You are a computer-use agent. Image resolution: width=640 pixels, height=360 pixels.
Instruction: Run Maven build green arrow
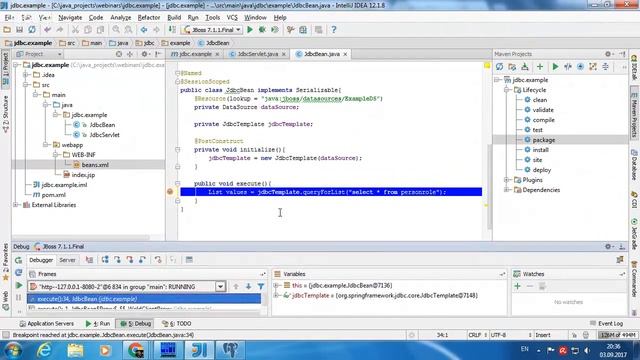pyautogui.click(x=555, y=67)
